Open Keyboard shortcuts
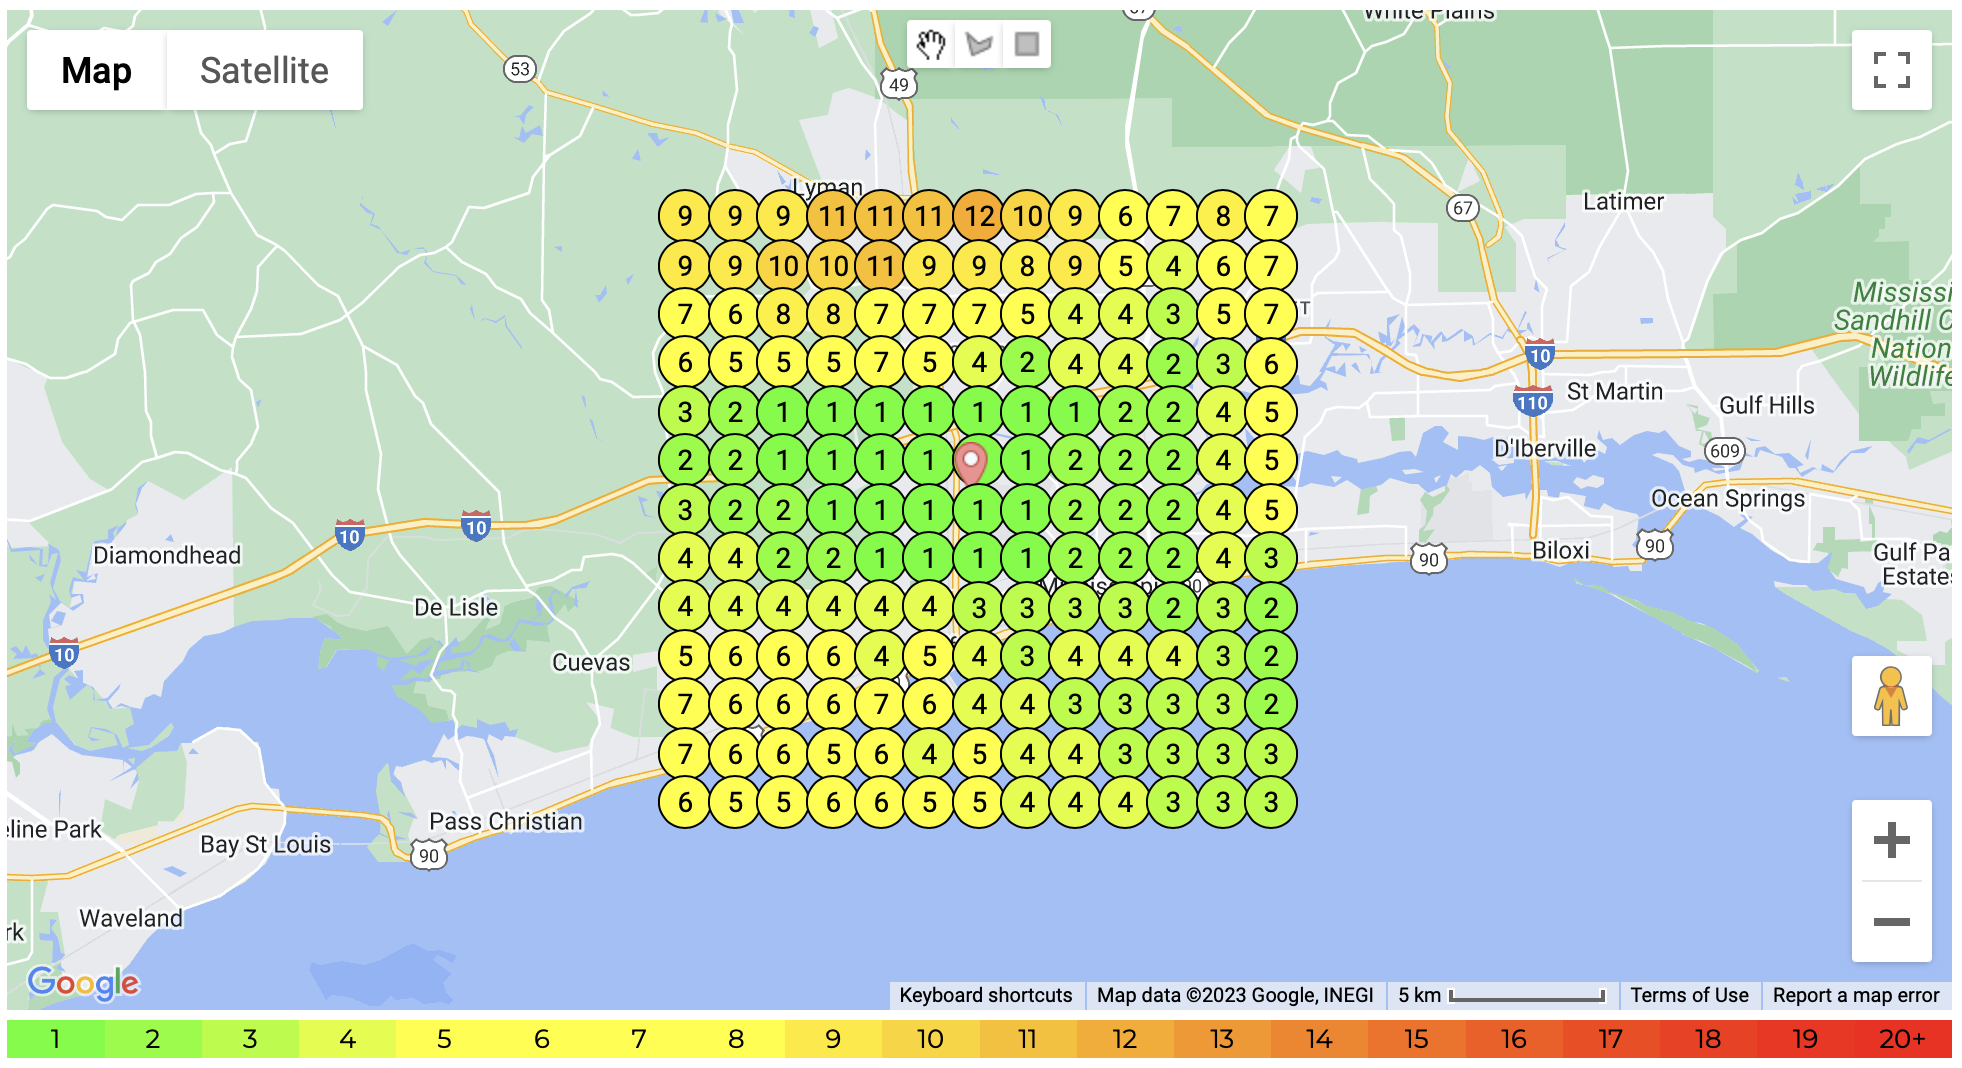The height and width of the screenshot is (1068, 1962). pyautogui.click(x=985, y=995)
